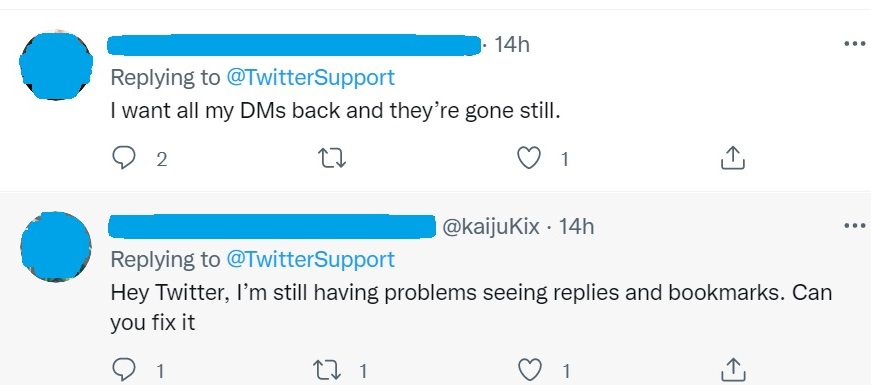Viewport: 871px width, 385px height.
Task: Reply to the tweet about replies and bookmarks
Action: tap(123, 369)
